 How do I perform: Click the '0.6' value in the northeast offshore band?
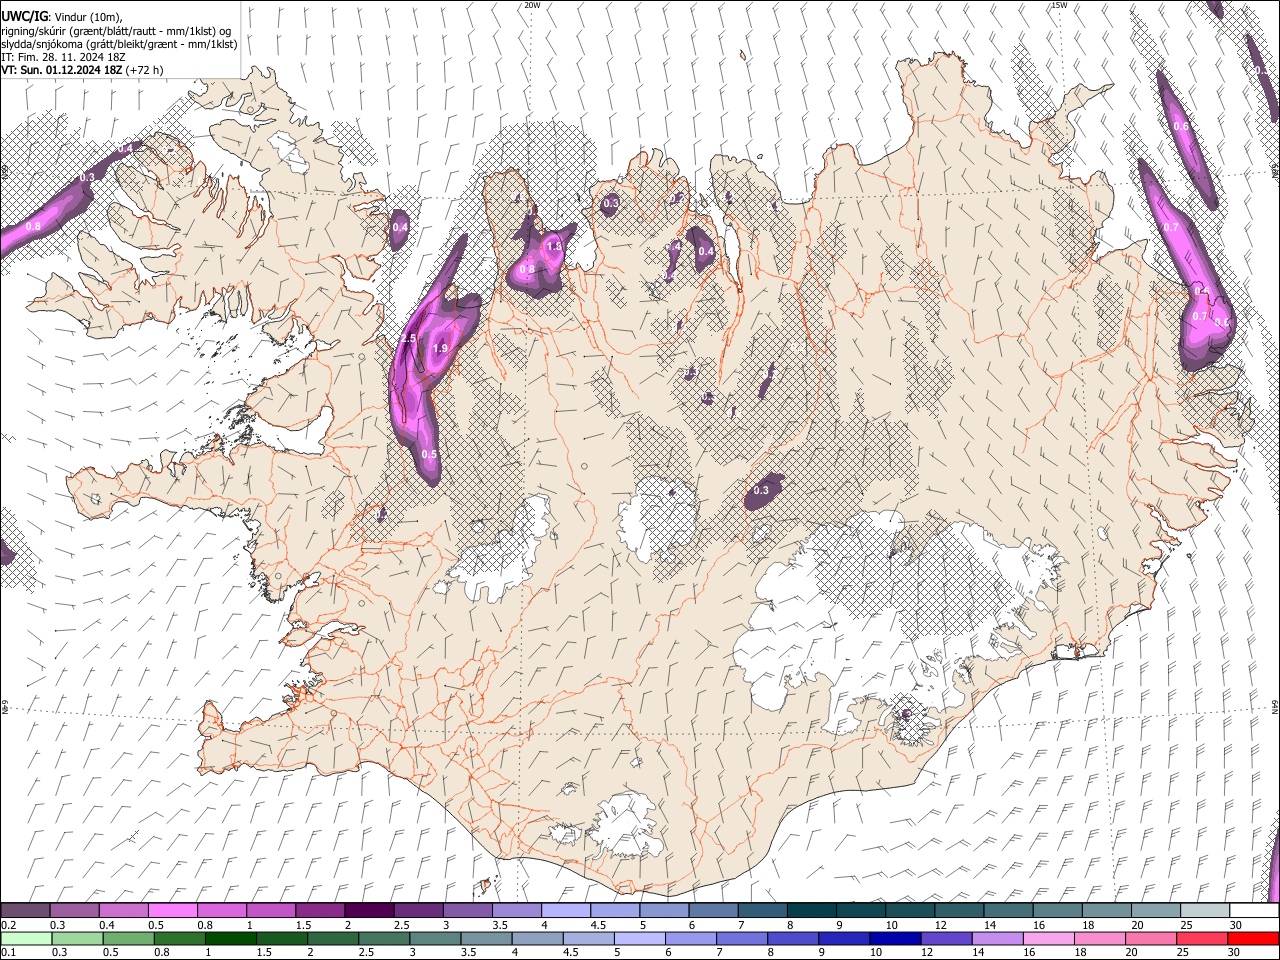pyautogui.click(x=1181, y=127)
